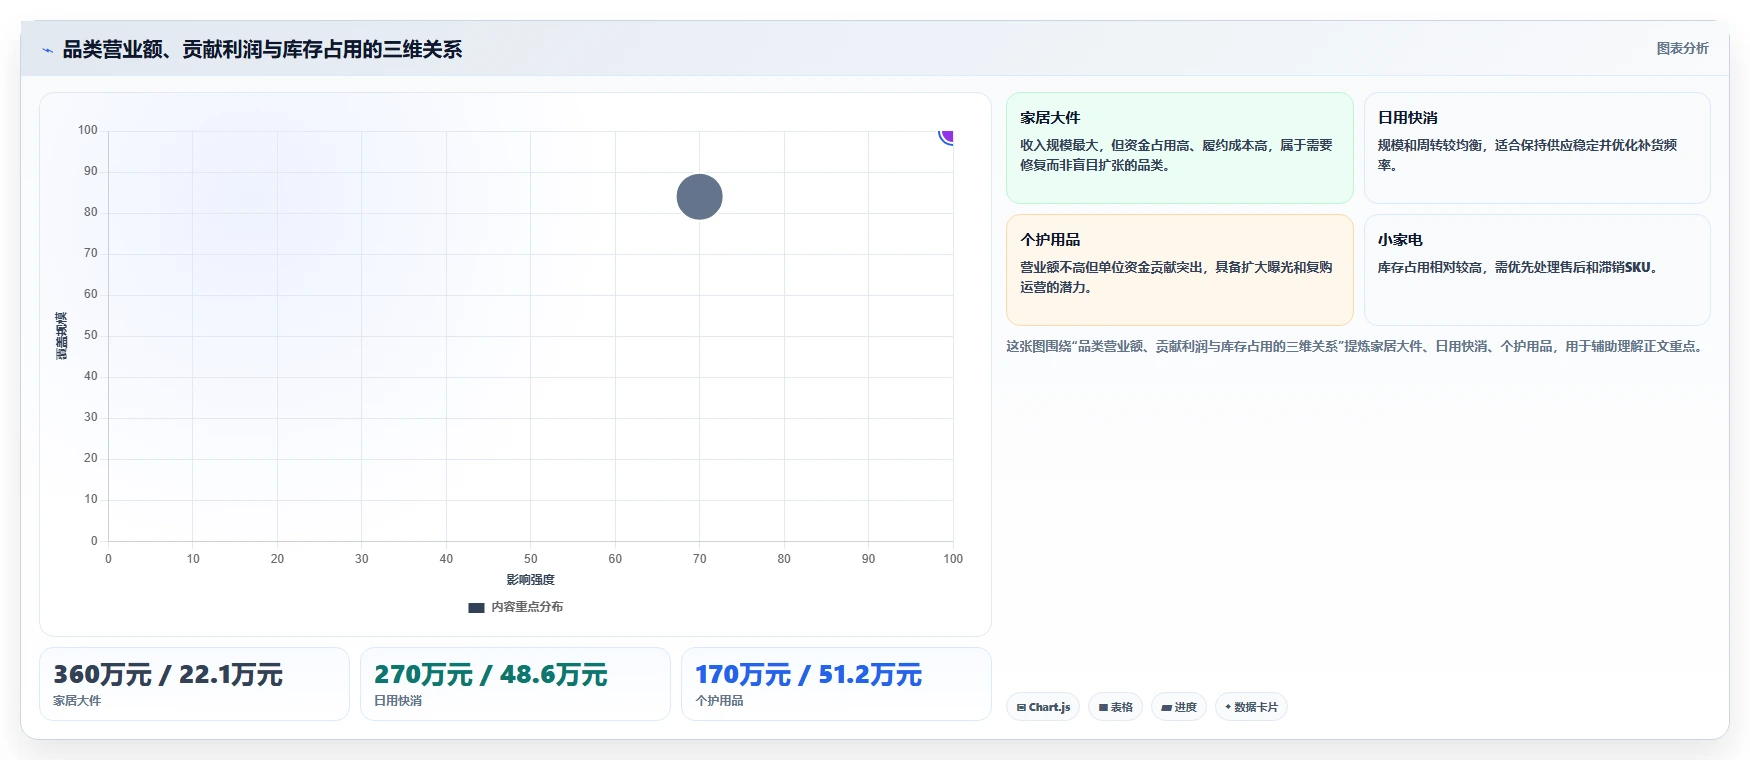Select the 170万元 / 51.2万元 stat card

(836, 684)
